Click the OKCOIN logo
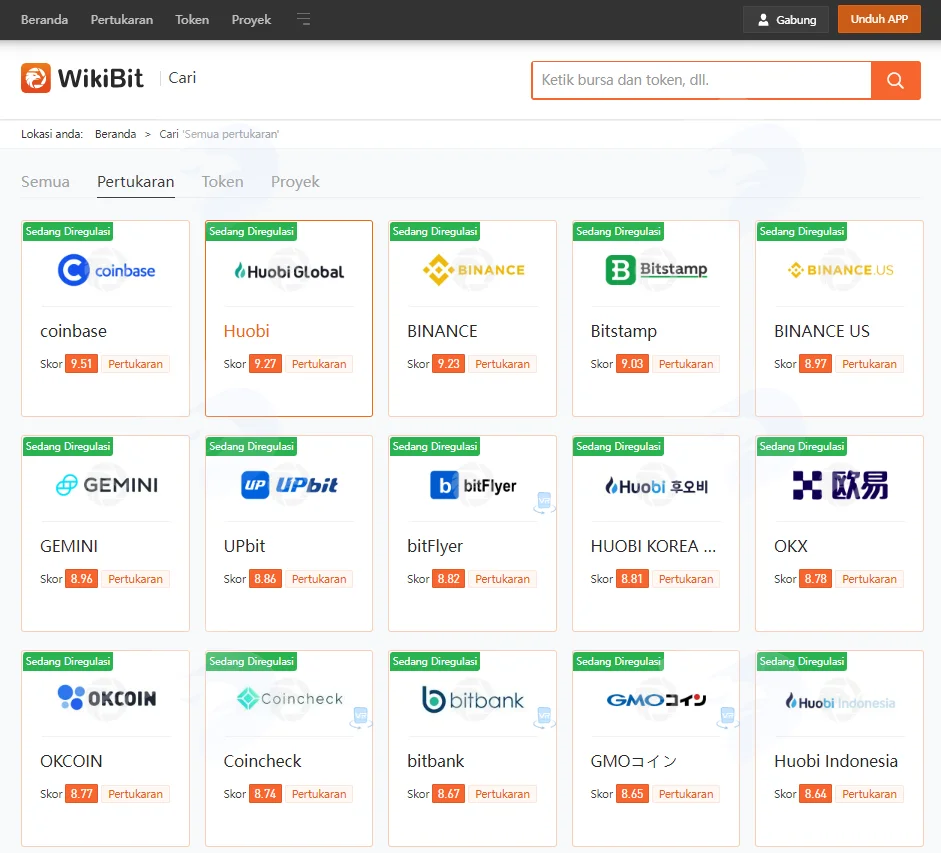Viewport: 941px width, 853px height. 106,698
